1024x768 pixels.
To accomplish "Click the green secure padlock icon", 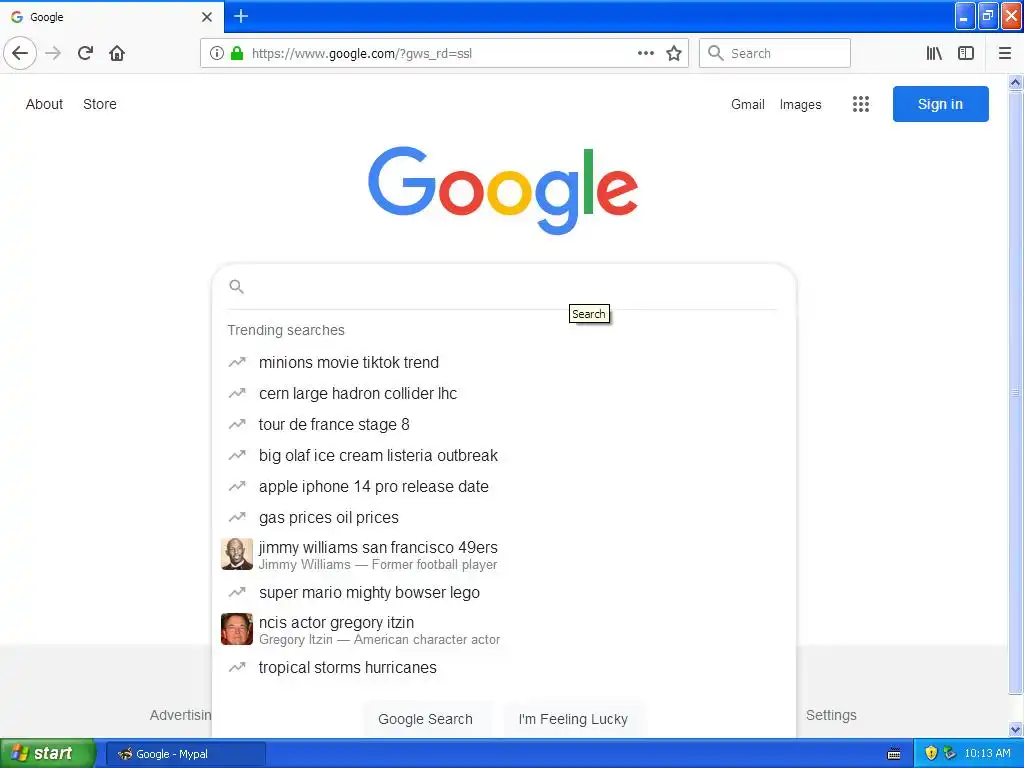I will (237, 53).
